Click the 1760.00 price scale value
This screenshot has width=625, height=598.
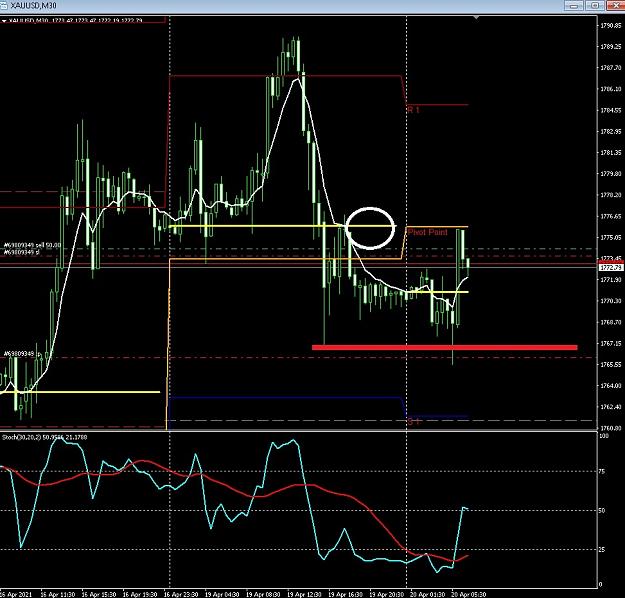pyautogui.click(x=611, y=428)
